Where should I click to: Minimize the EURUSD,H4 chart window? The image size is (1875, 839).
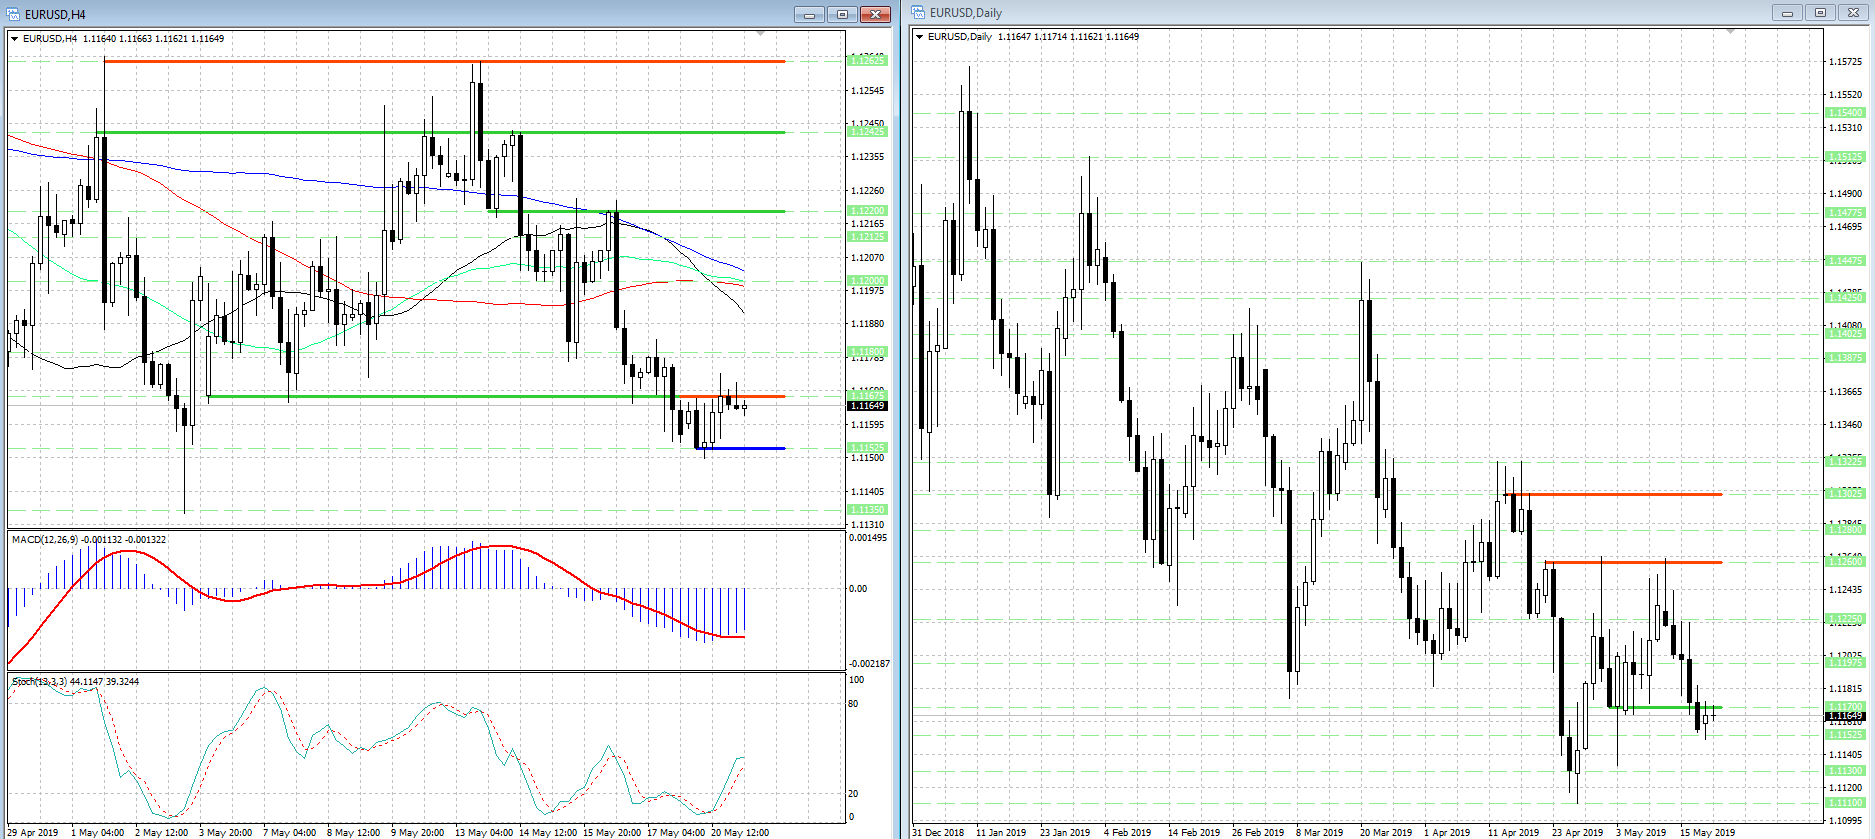click(809, 14)
